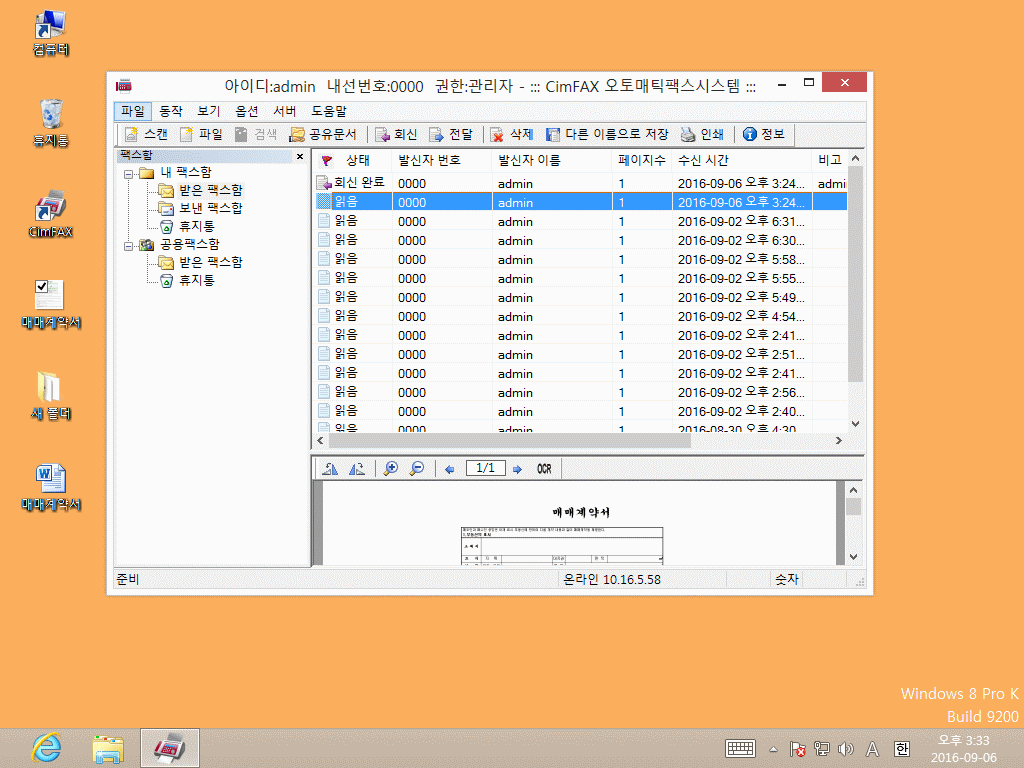
Task: Sort the list by 페이지수 column
Action: [642, 161]
